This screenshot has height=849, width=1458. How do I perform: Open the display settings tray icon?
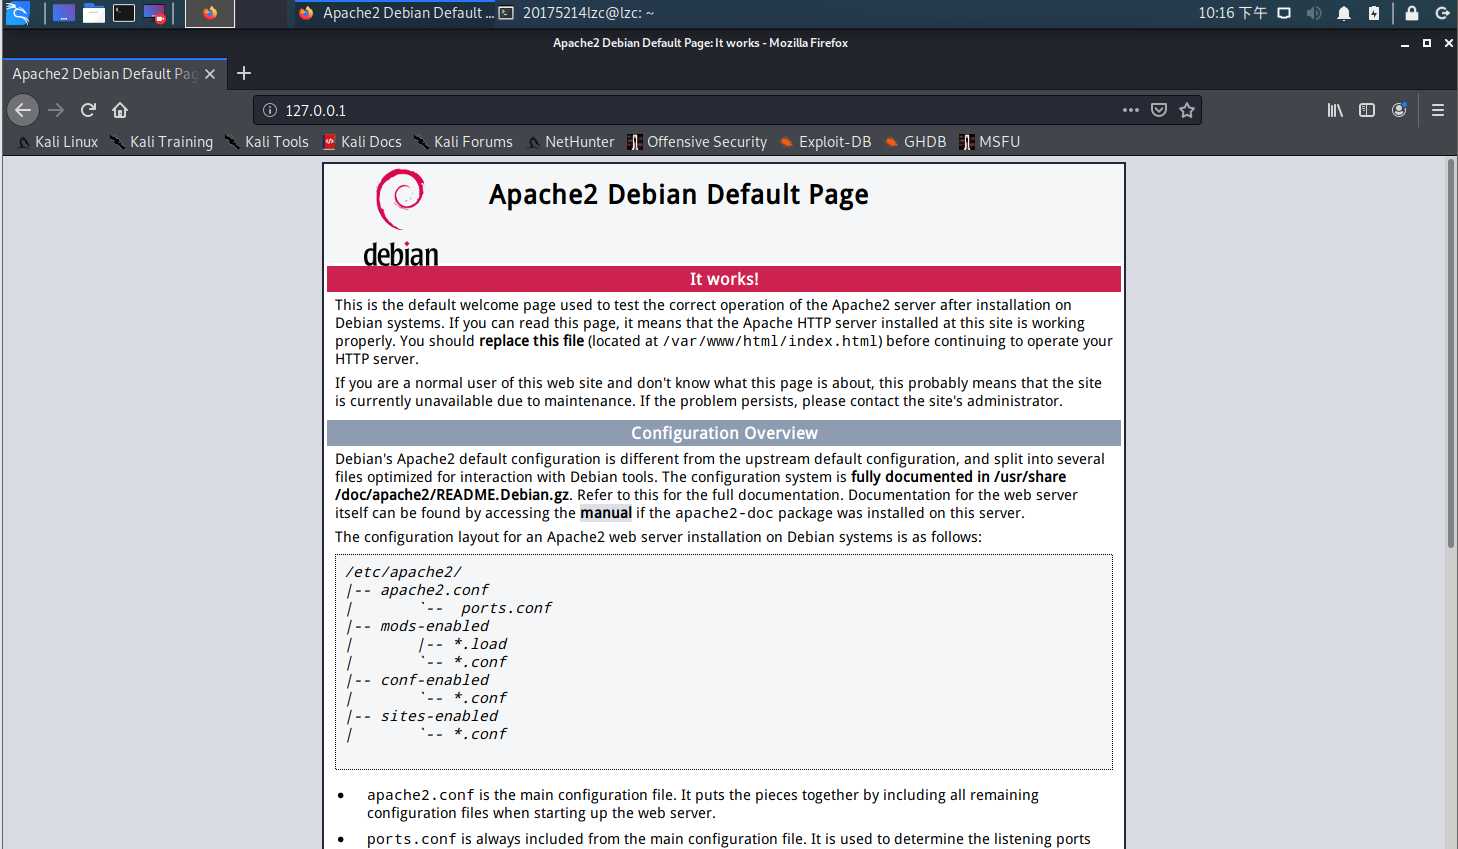click(x=1284, y=13)
